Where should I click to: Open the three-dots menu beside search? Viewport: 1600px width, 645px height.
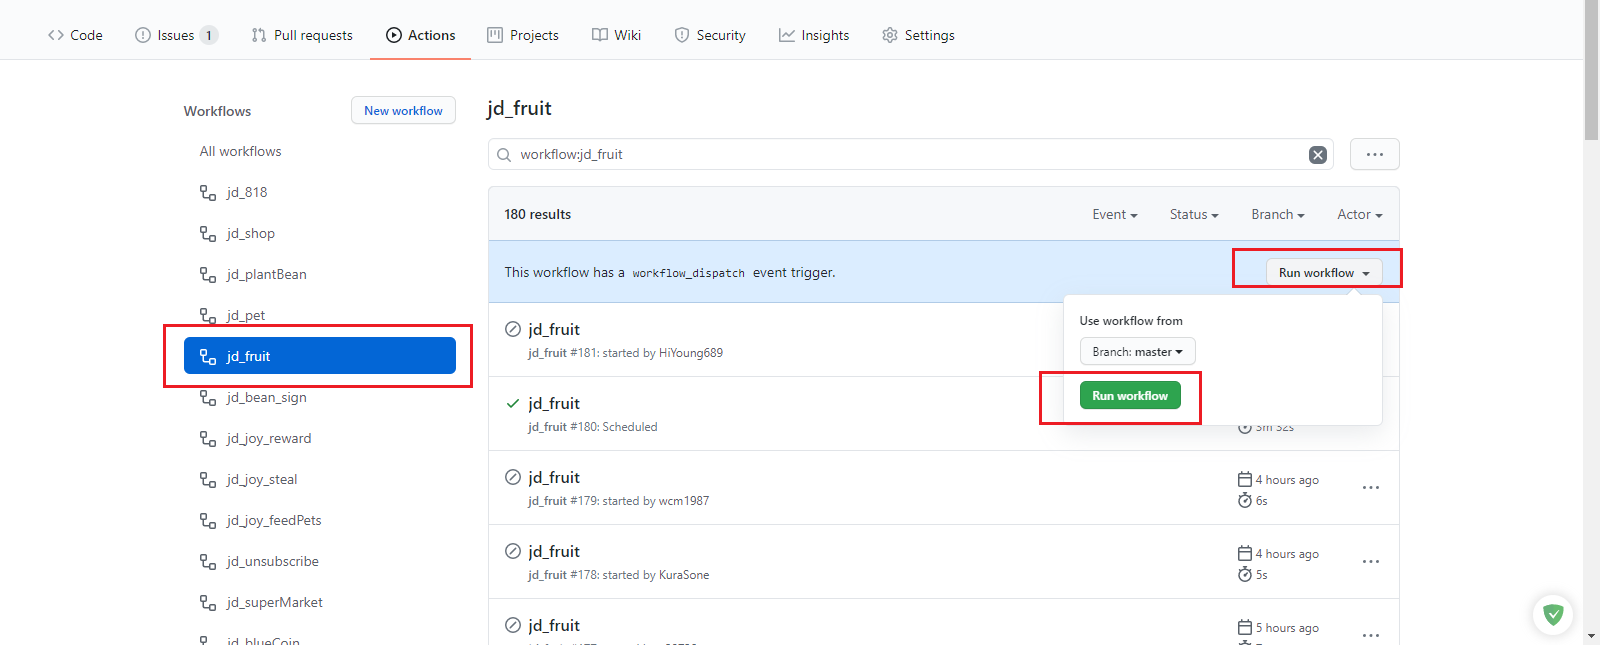click(1375, 154)
